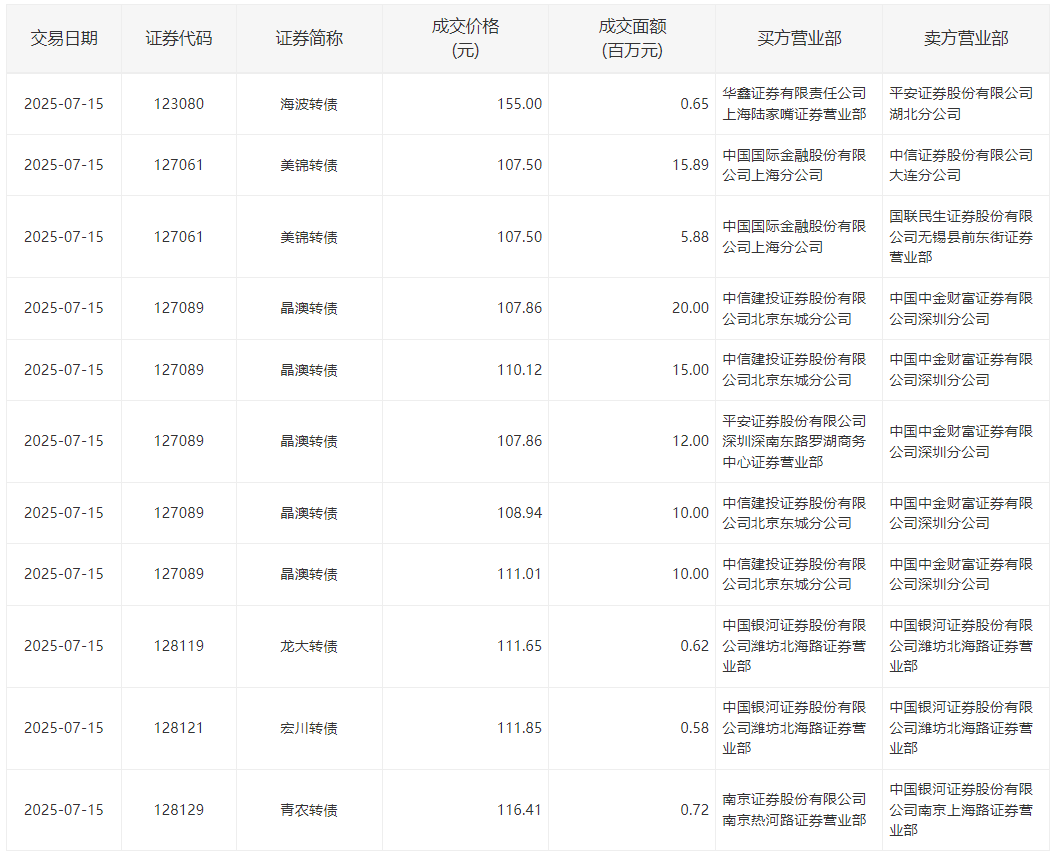1056x856 pixels.
Task: Select the 买方营业部 column header
Action: pyautogui.click(x=799, y=38)
